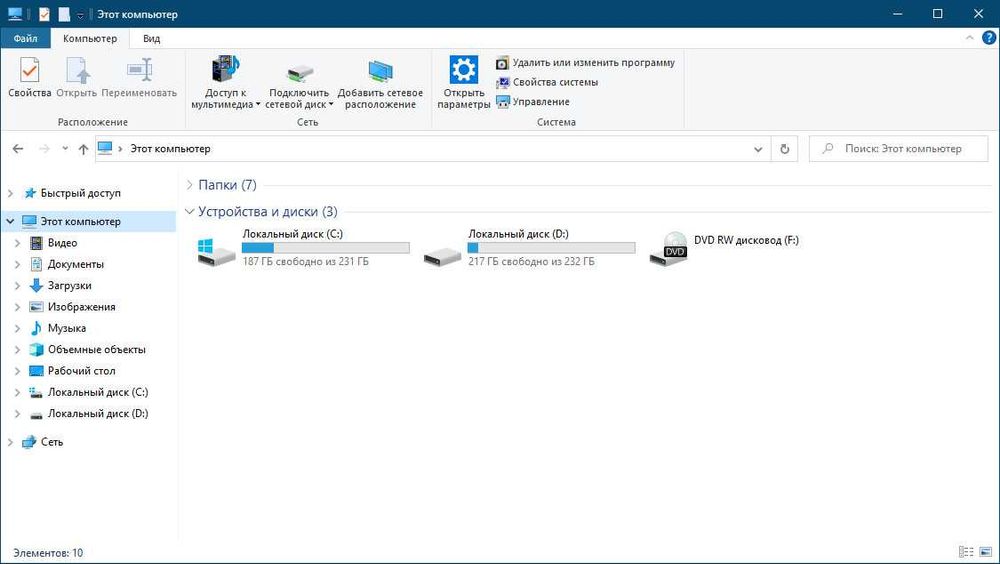The image size is (1000, 564).
Task: Switch to the Вид tab
Action: pos(151,38)
